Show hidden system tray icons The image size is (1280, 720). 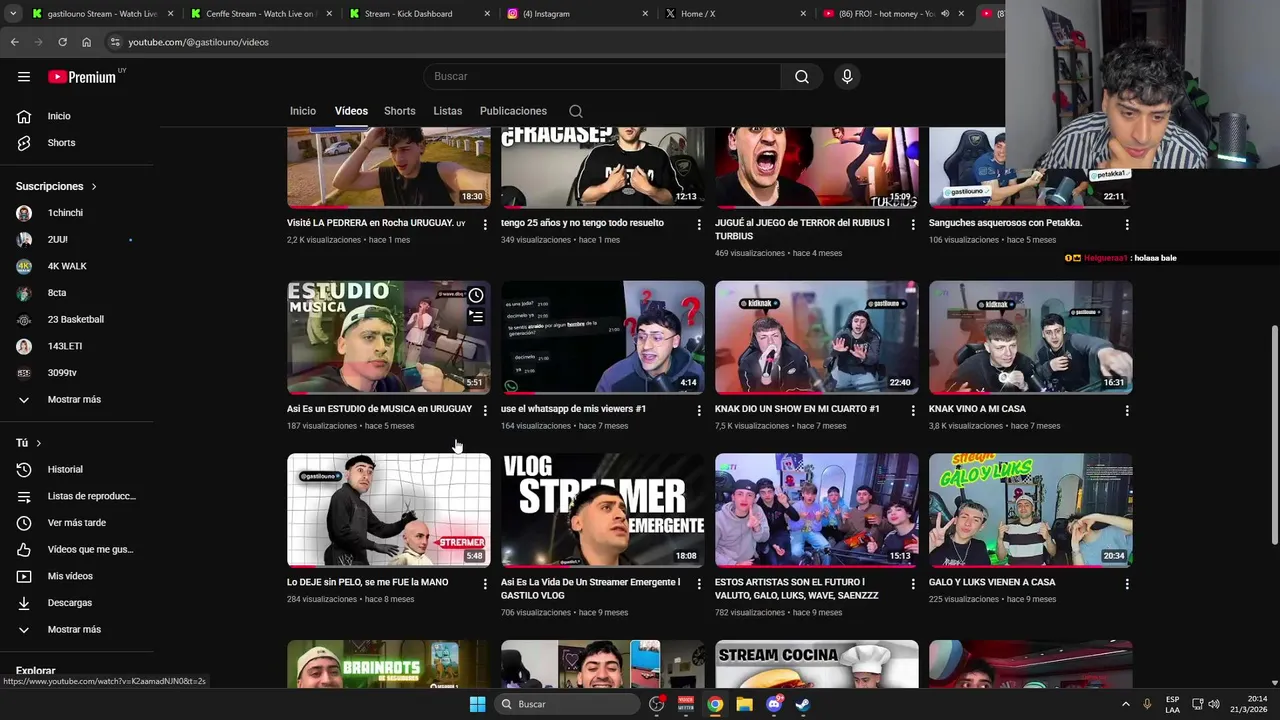point(1125,704)
